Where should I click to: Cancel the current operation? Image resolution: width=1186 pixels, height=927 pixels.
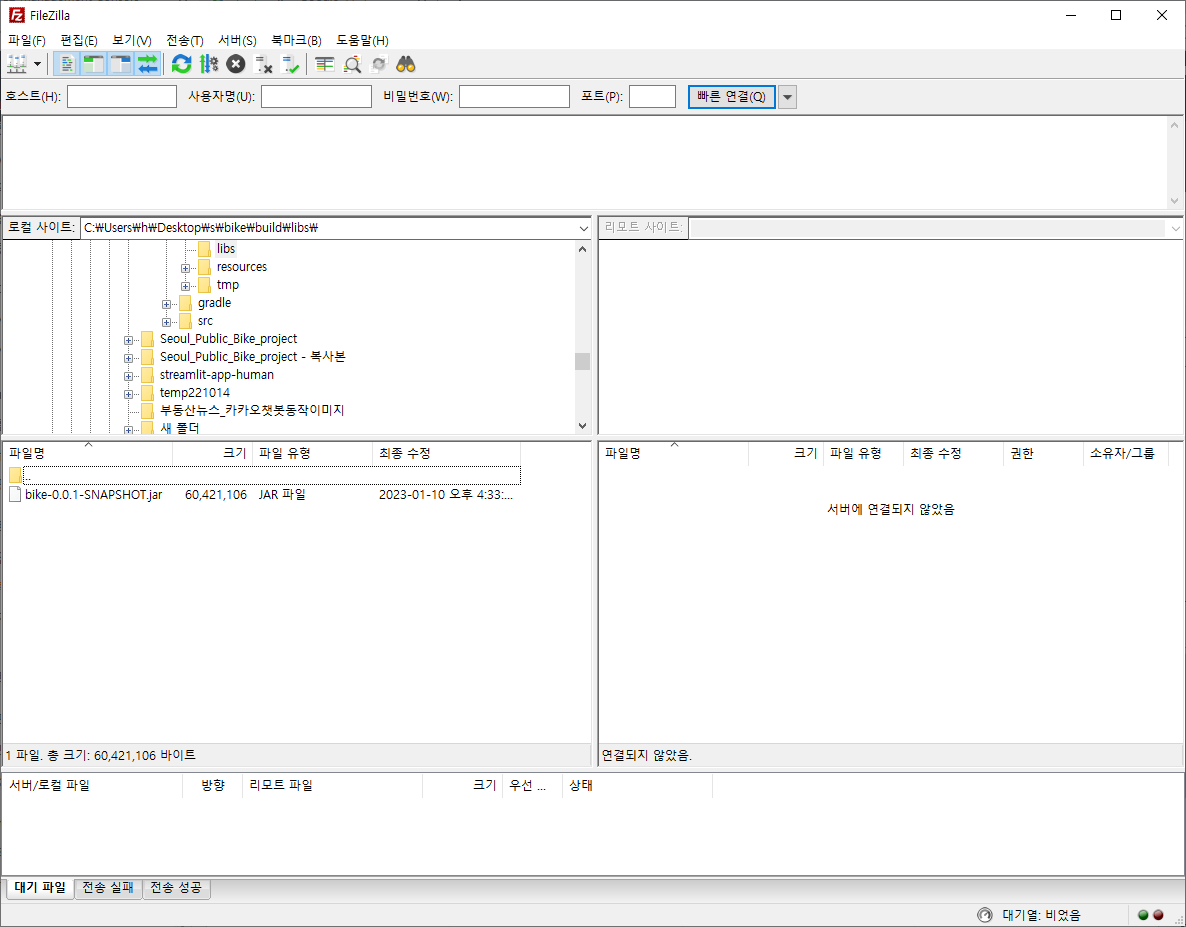[236, 64]
